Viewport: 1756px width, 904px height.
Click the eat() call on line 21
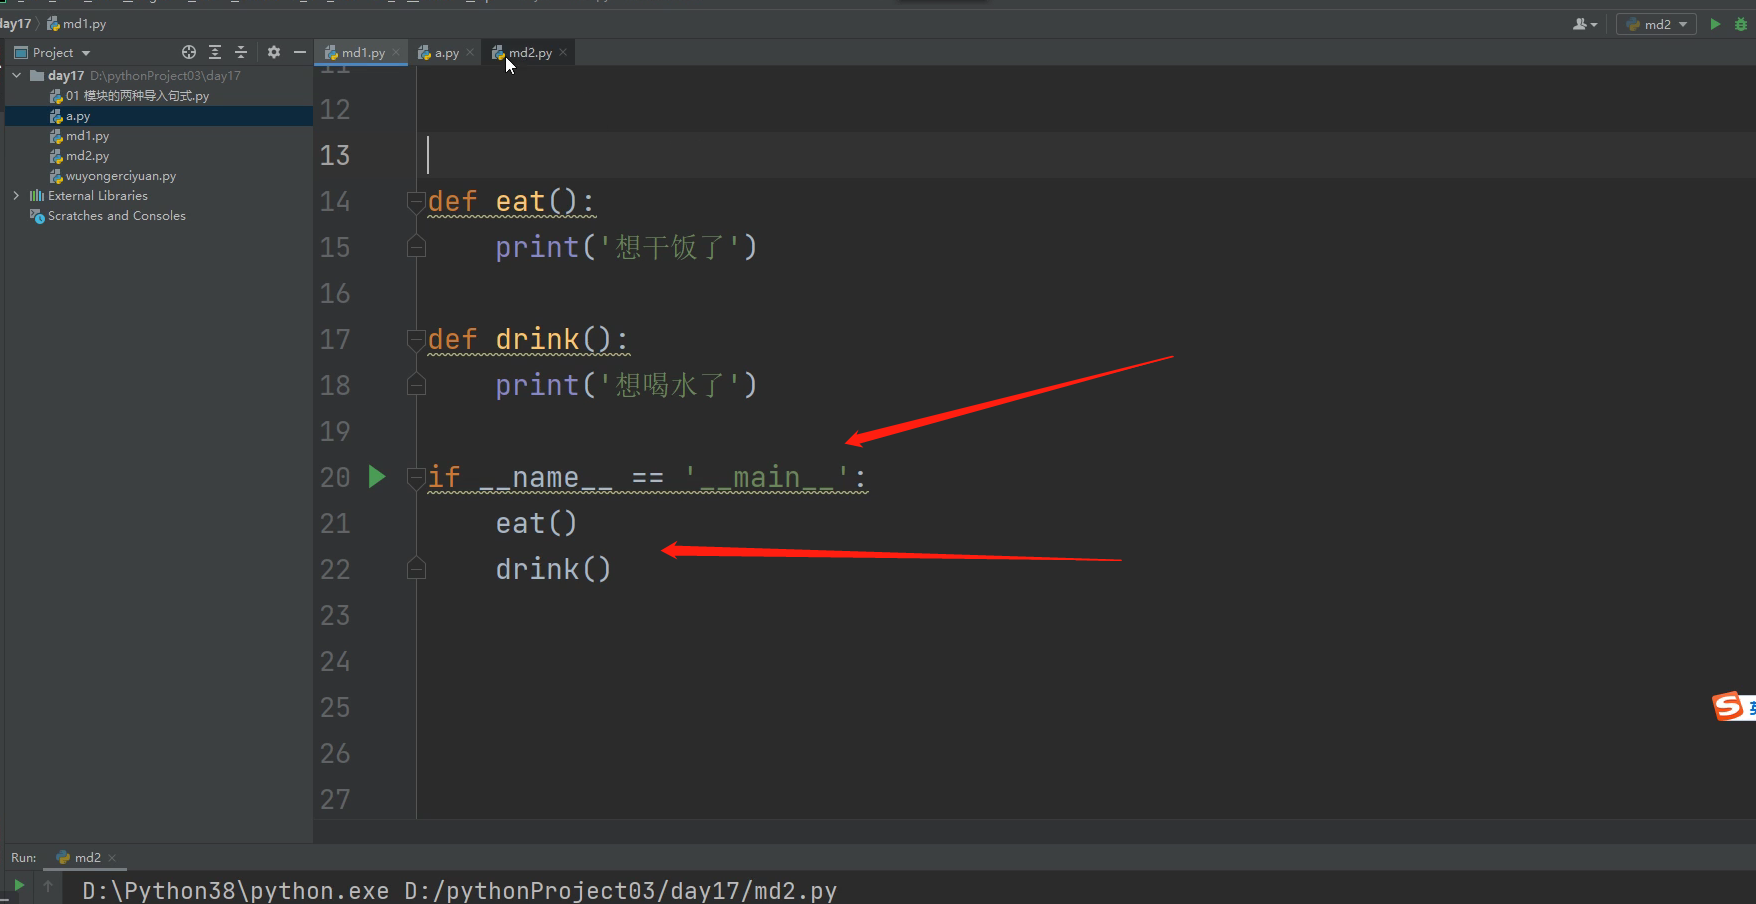click(536, 523)
